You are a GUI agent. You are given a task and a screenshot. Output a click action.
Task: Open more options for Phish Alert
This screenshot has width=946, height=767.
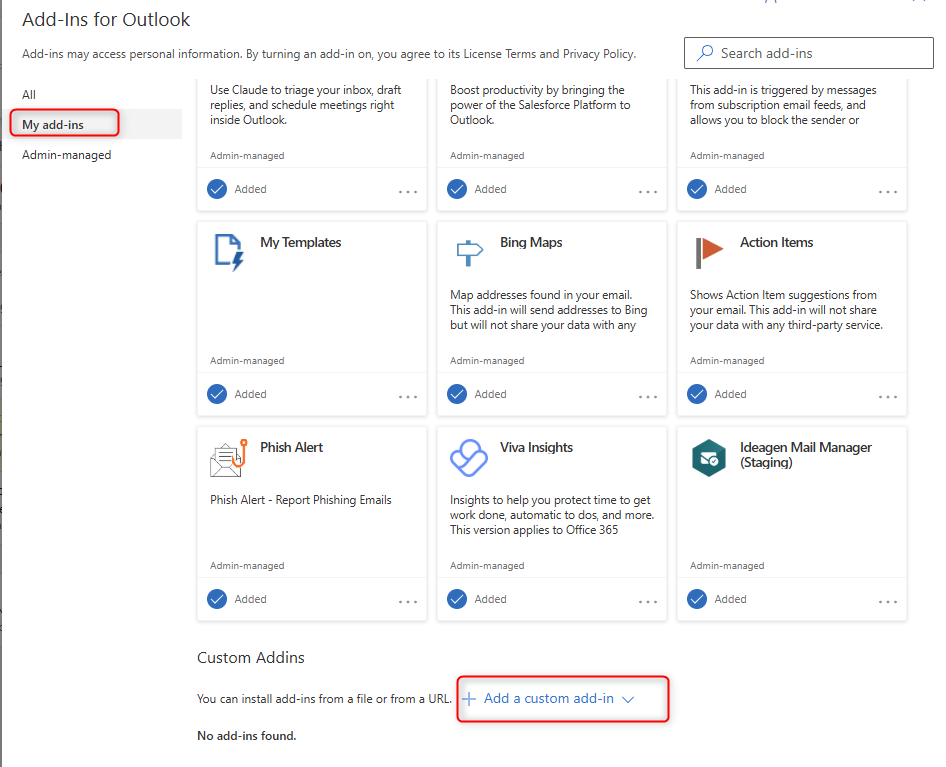coord(408,602)
